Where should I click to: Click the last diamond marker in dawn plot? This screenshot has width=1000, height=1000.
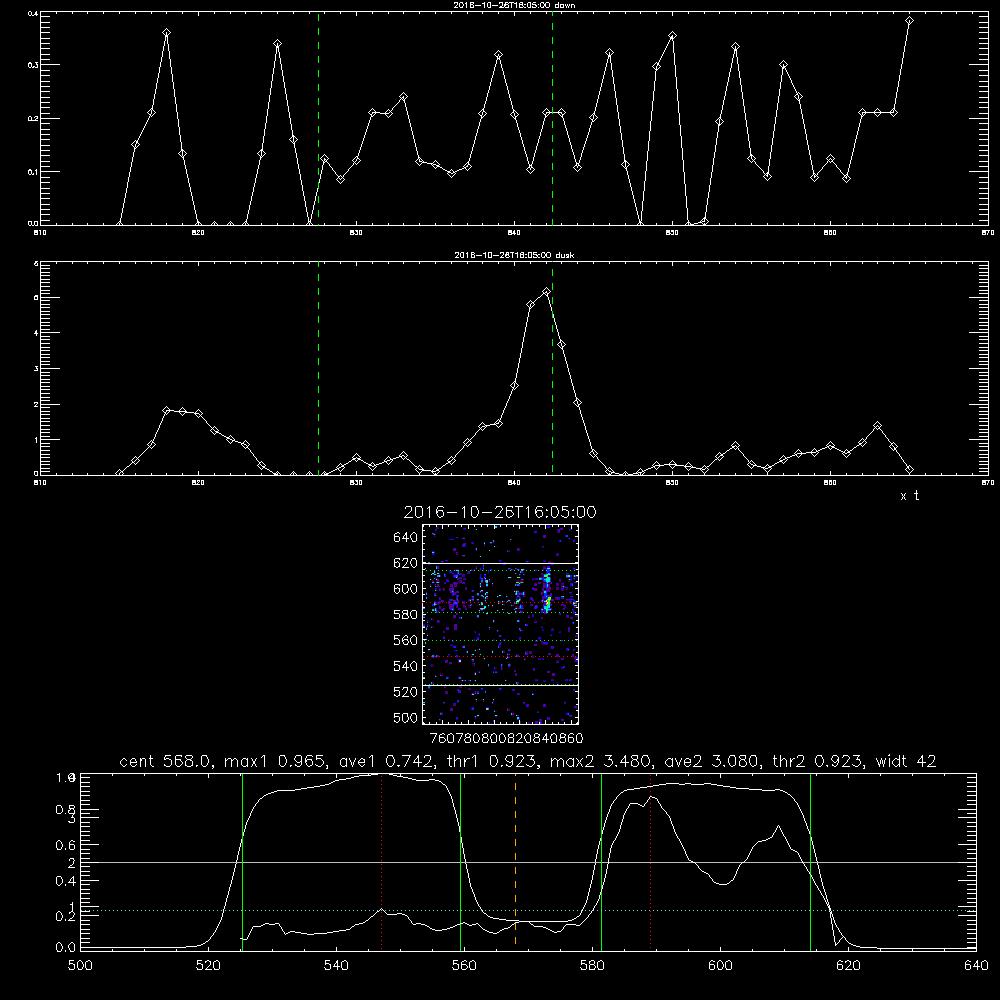click(x=909, y=21)
